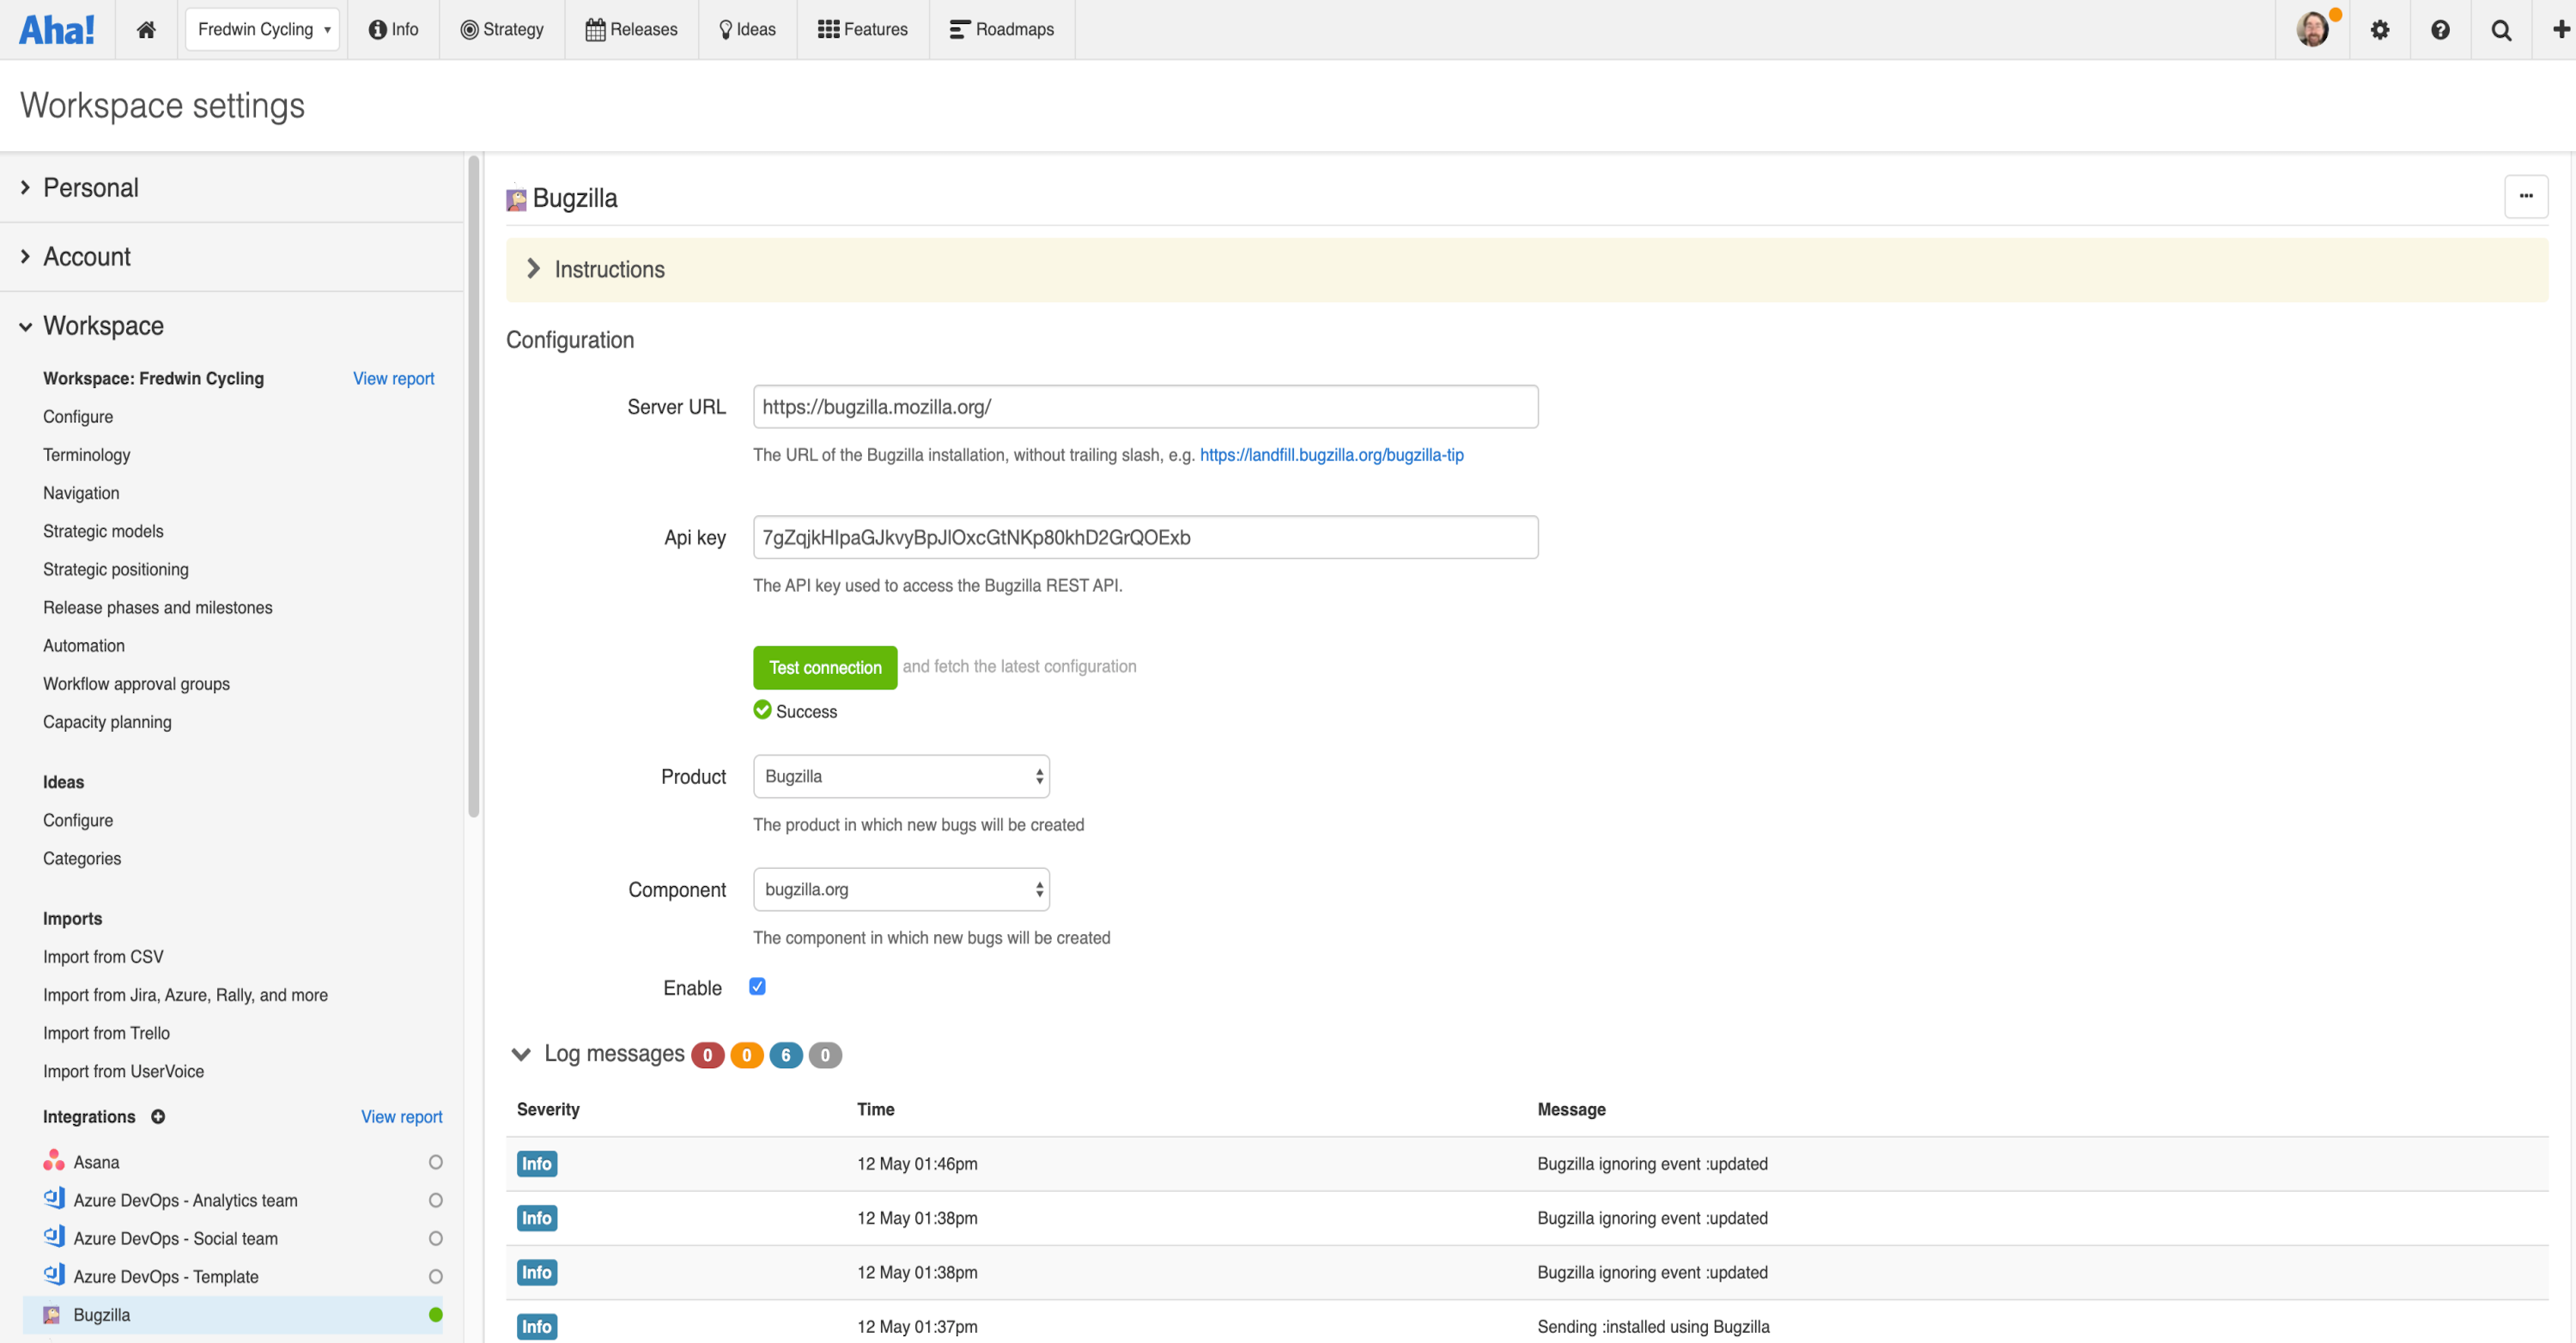Click the plus icon next to Integrations
2576x1343 pixels.
(159, 1117)
